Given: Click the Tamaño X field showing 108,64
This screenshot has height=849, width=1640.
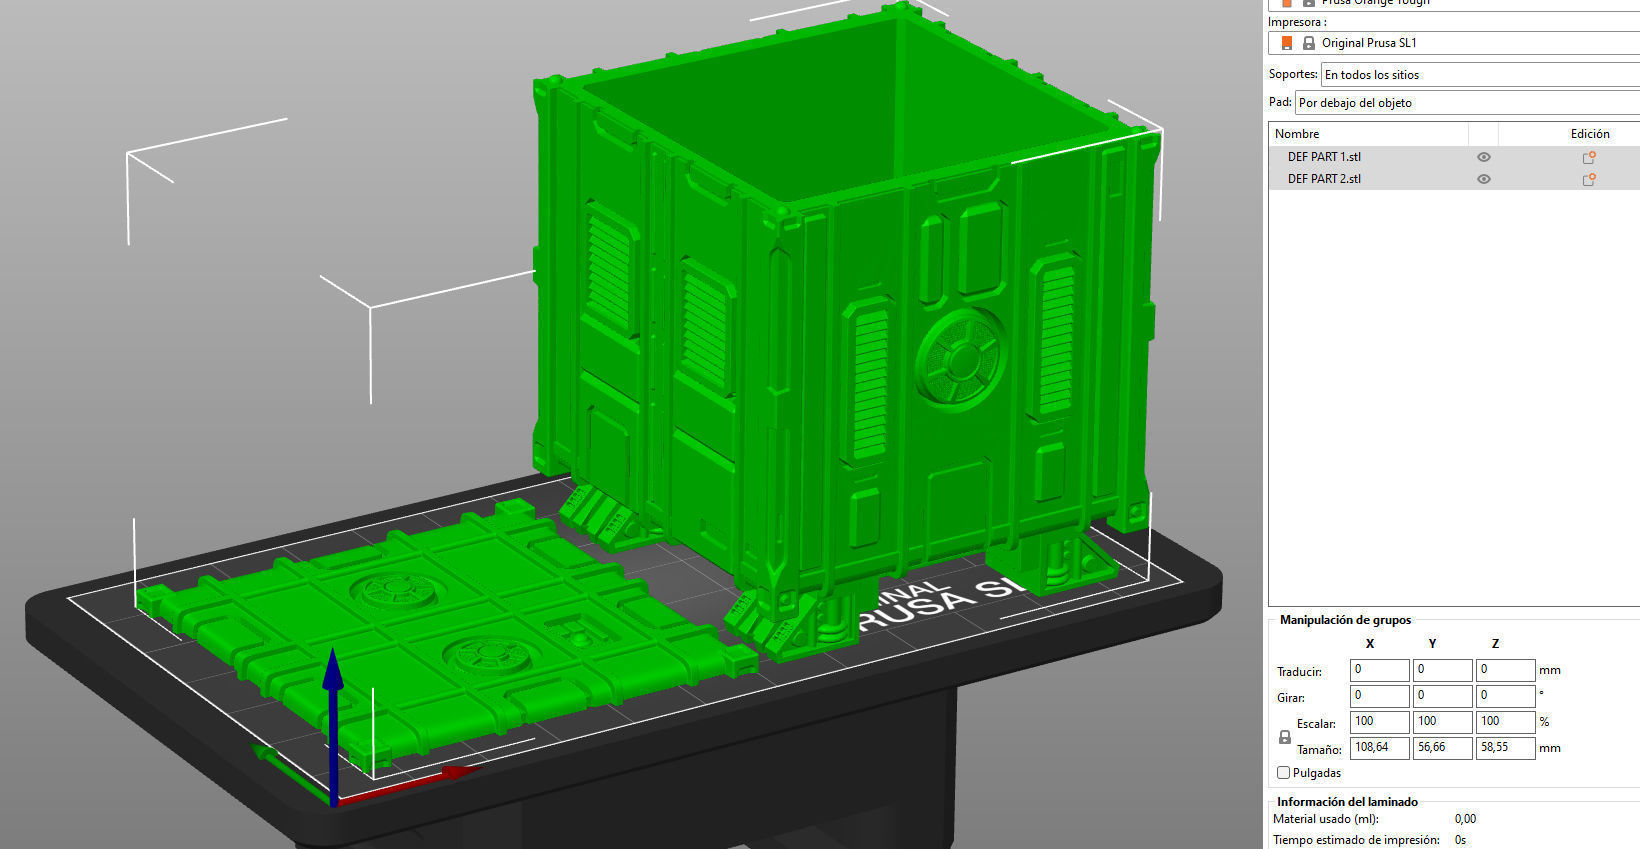Looking at the screenshot, I should tap(1379, 748).
